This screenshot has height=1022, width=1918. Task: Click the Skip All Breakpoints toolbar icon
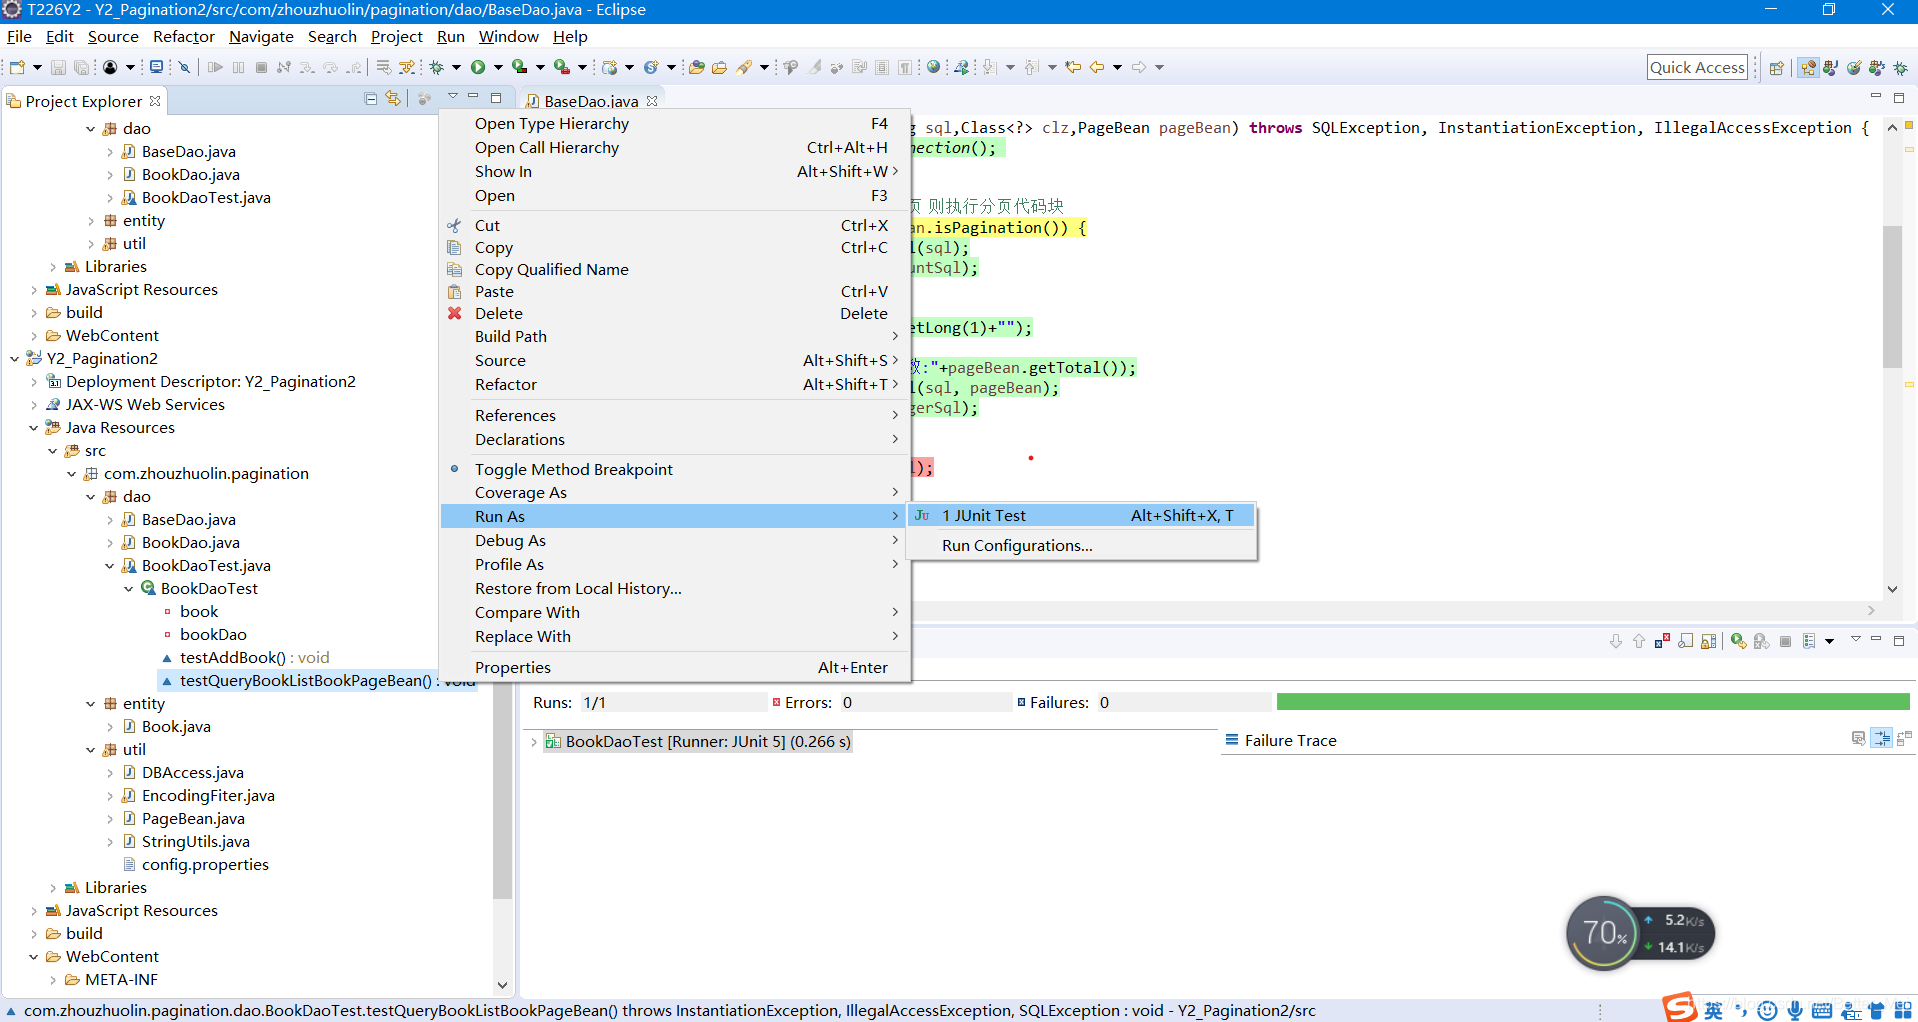(x=184, y=67)
